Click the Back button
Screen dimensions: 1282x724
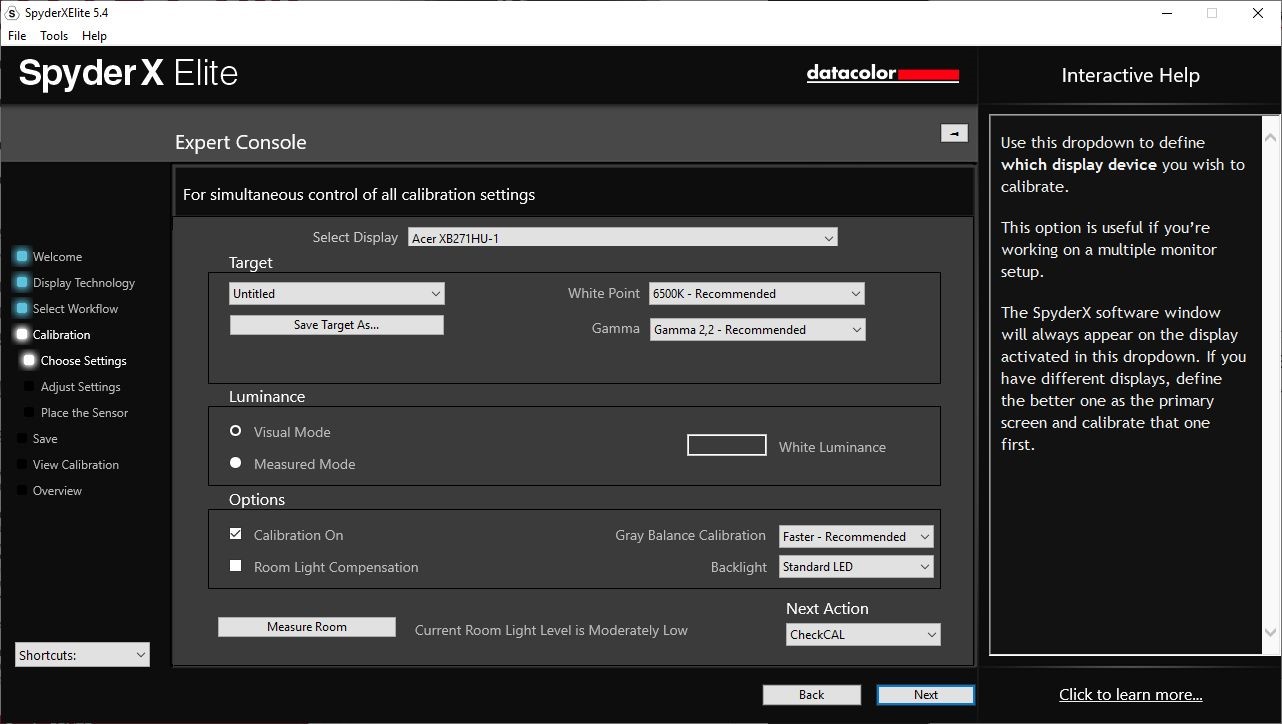(812, 695)
